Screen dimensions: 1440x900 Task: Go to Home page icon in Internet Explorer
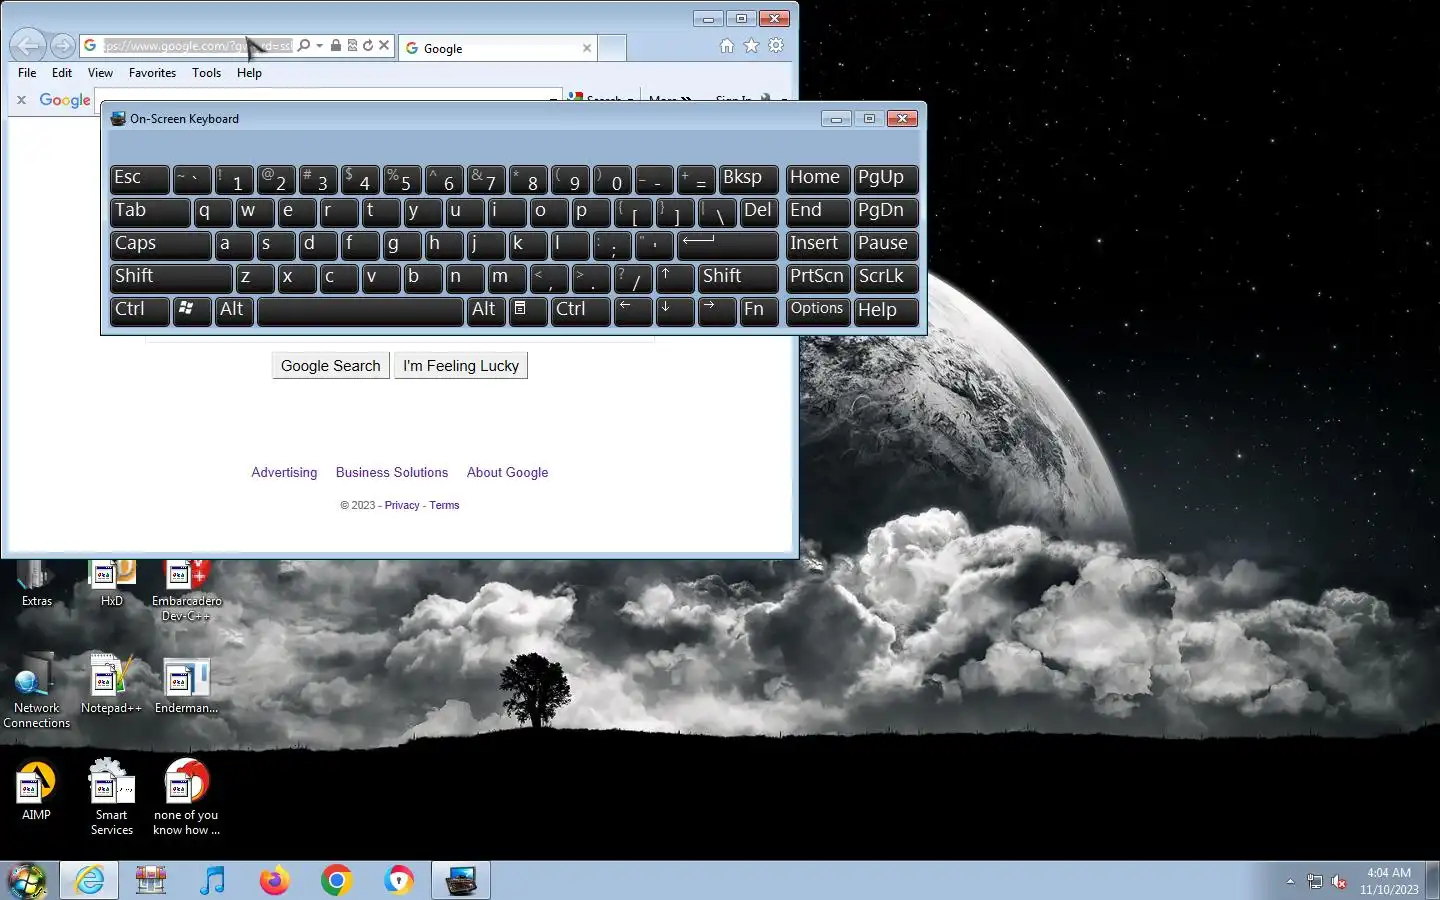[x=727, y=46]
